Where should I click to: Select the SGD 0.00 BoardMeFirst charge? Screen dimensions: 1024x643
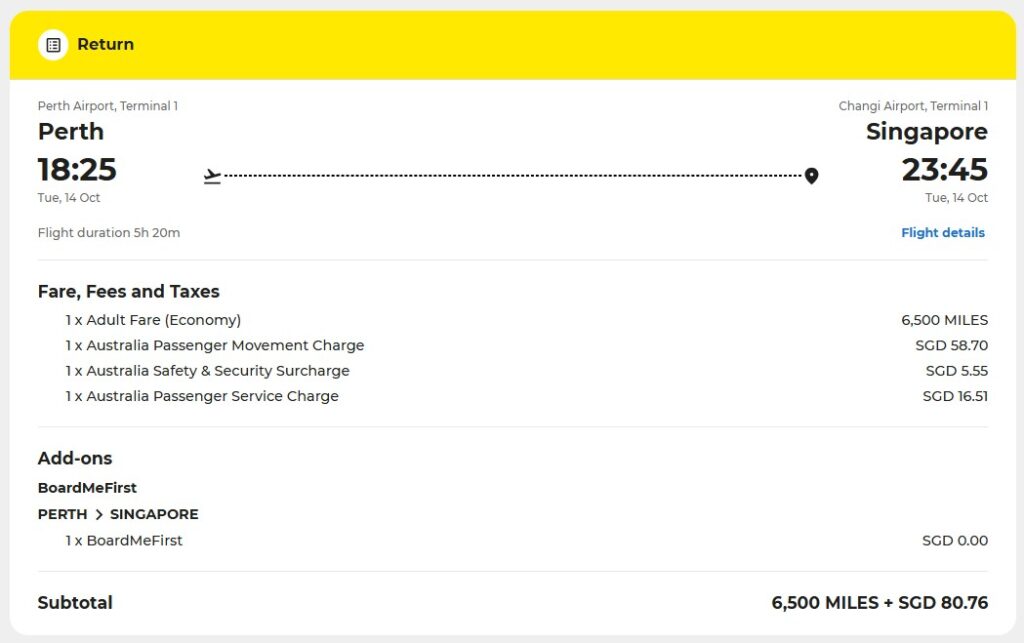coord(954,540)
